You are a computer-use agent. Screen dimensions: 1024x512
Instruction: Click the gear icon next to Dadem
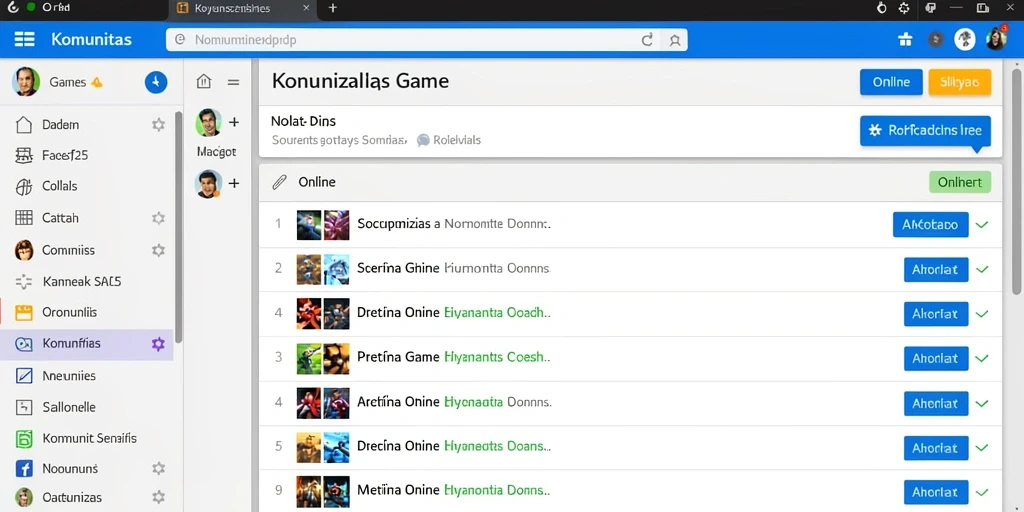pos(158,125)
